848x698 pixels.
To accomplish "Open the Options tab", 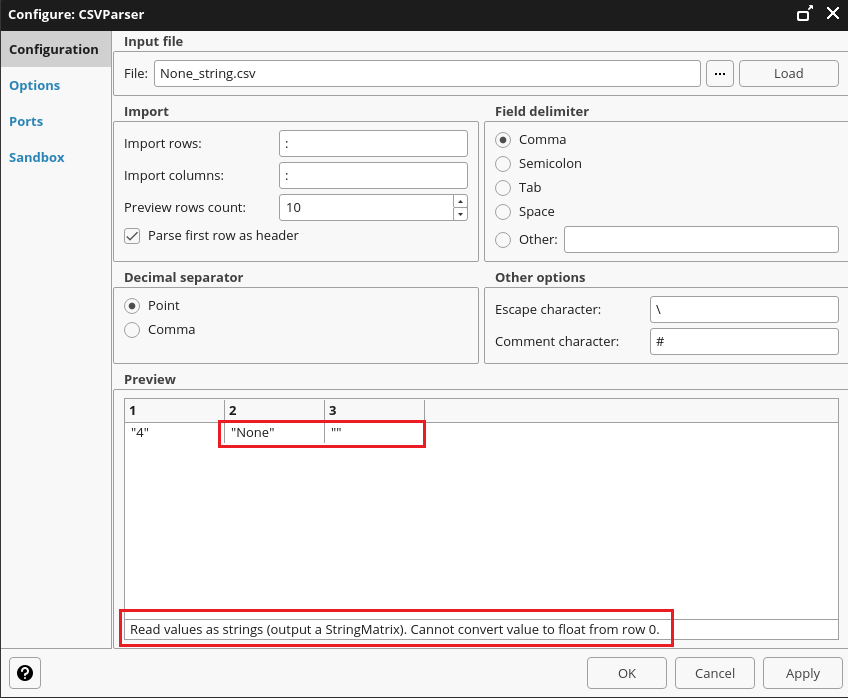I will [x=35, y=85].
